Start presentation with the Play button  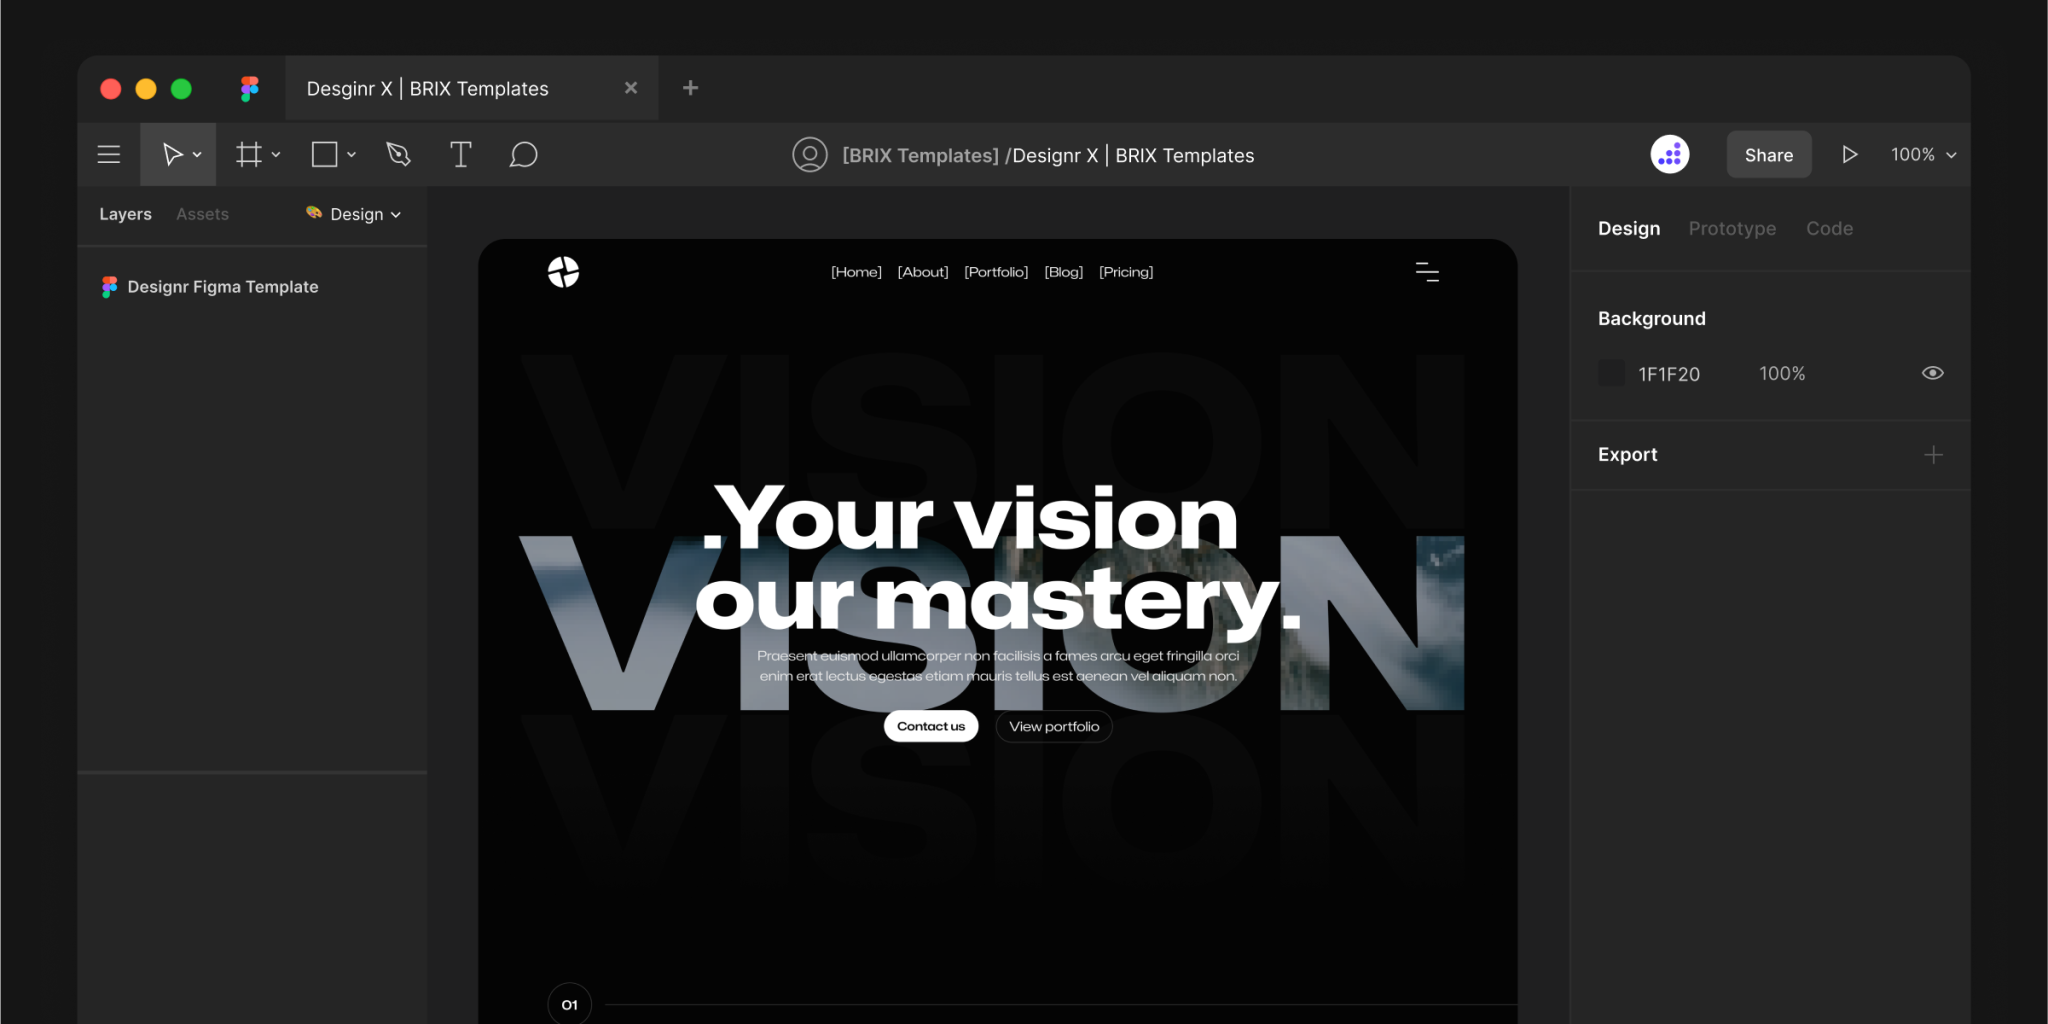point(1849,154)
